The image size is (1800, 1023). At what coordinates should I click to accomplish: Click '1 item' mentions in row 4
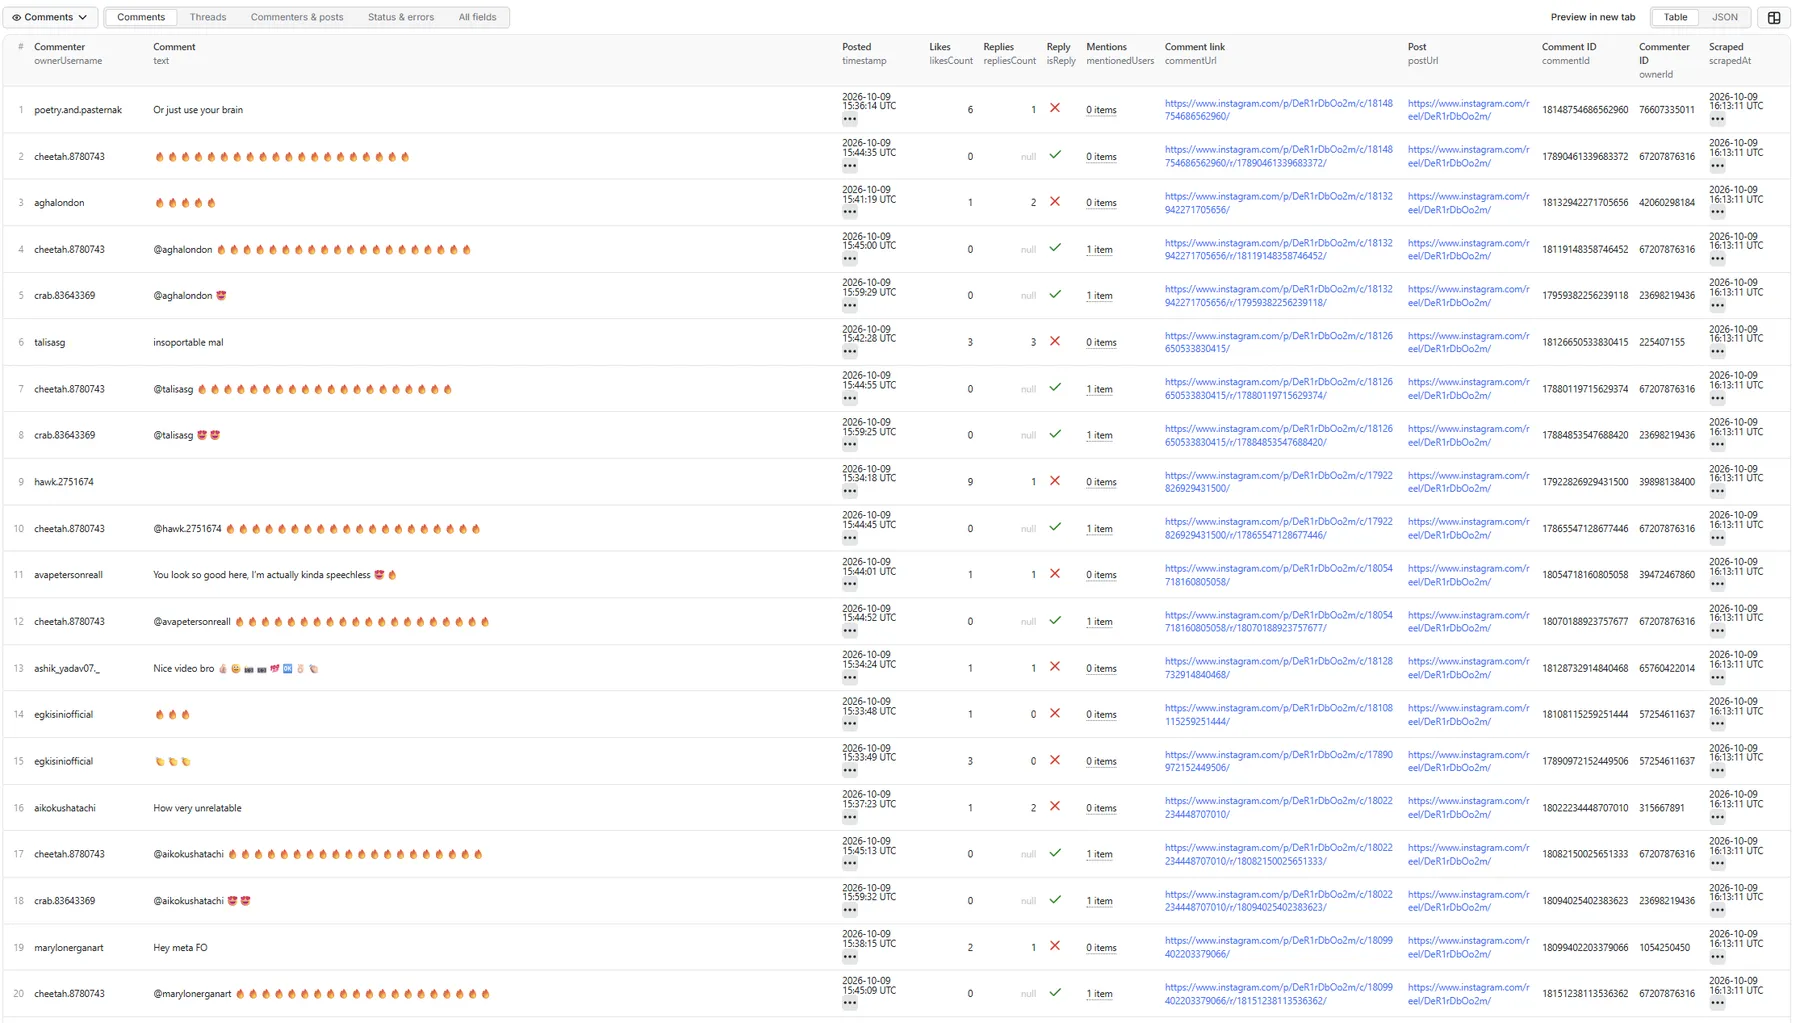(x=1099, y=250)
